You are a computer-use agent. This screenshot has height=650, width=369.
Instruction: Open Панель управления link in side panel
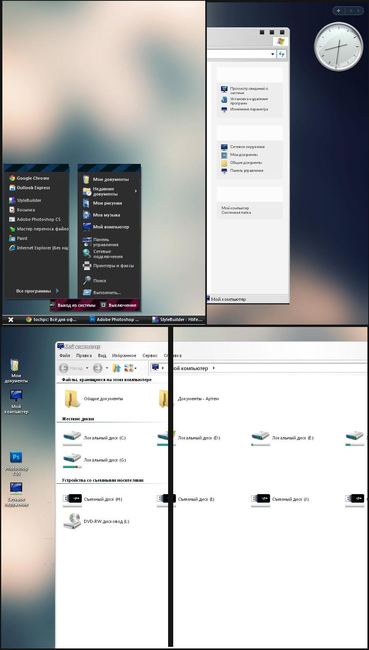pos(242,170)
